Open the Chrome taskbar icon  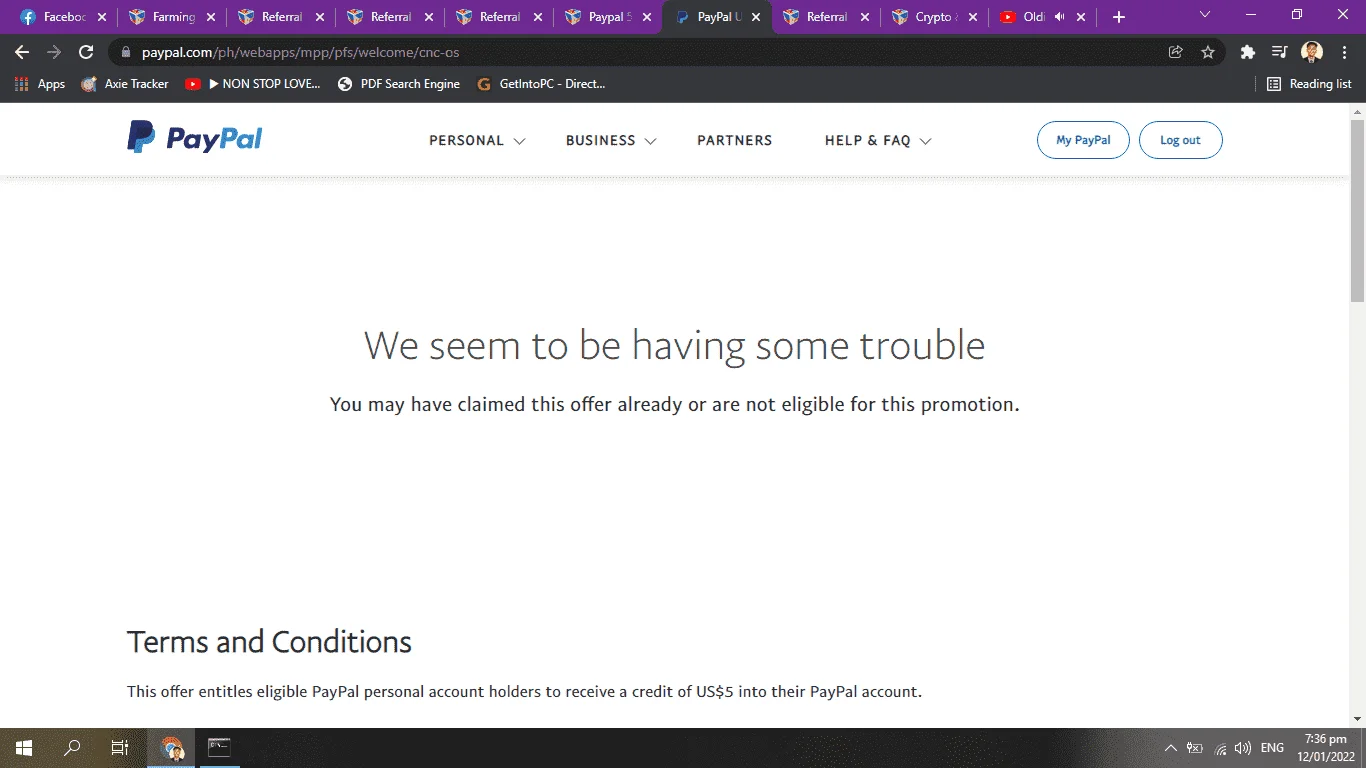(x=172, y=748)
